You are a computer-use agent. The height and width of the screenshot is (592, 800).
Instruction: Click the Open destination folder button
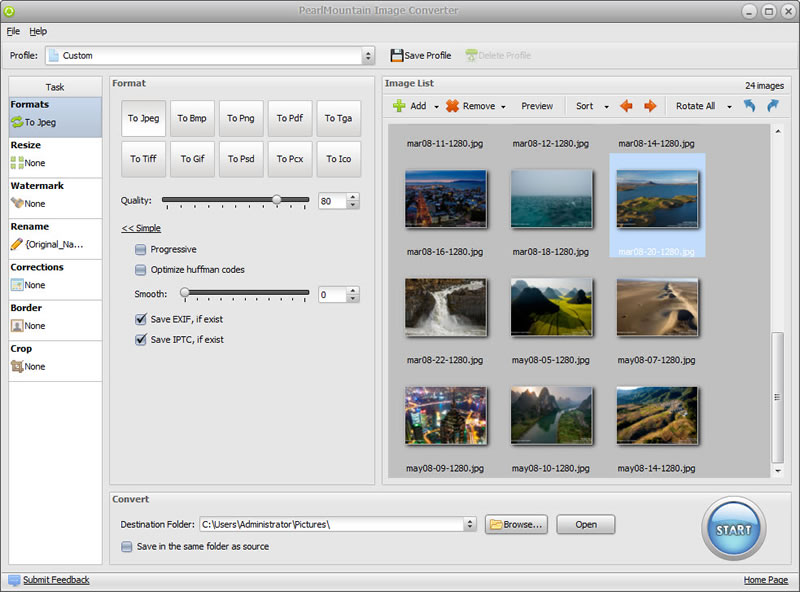586,524
